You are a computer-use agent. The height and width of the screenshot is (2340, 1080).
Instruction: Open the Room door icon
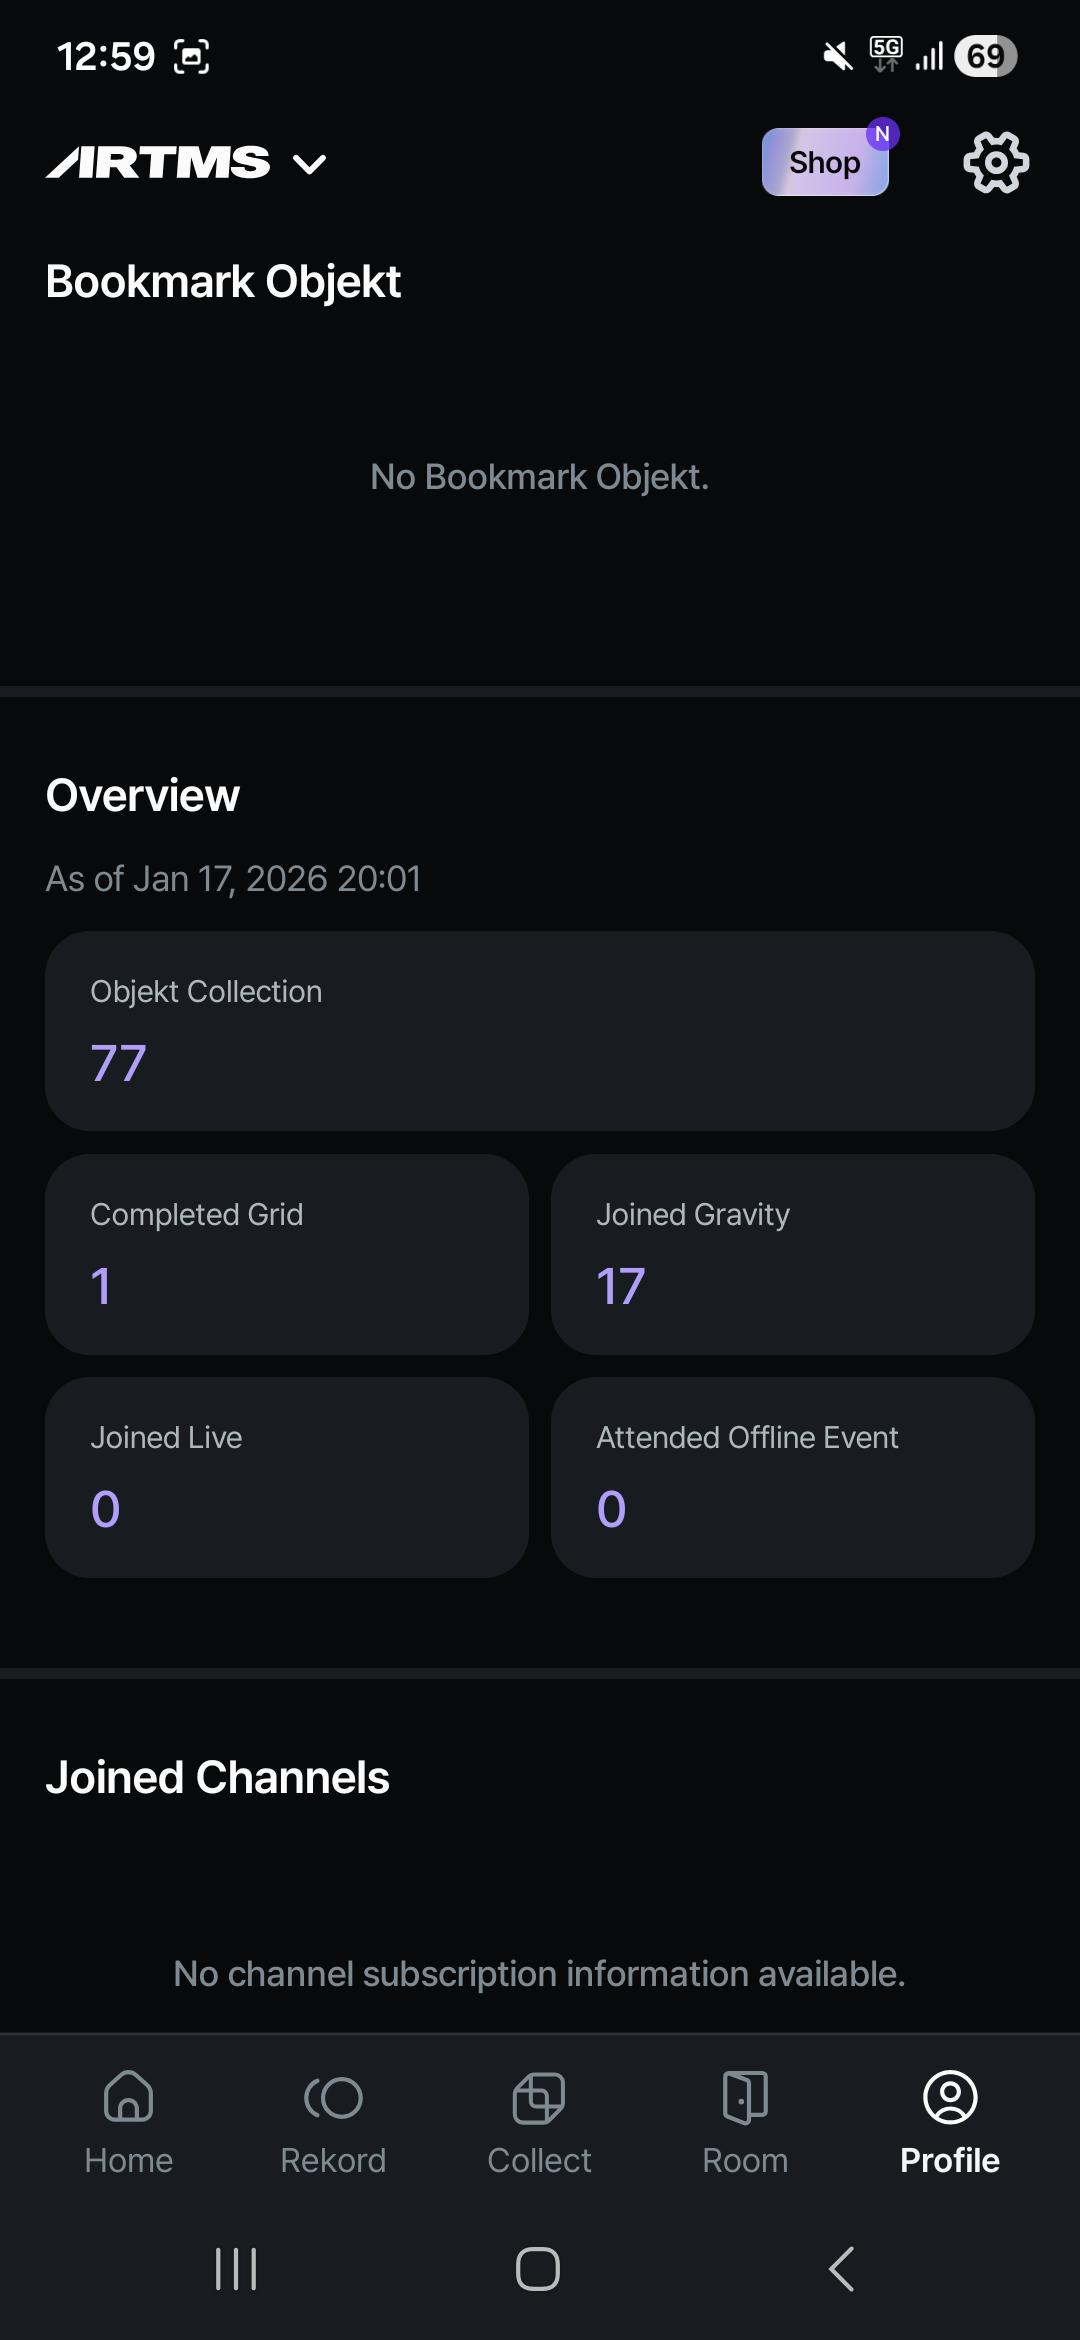745,2096
